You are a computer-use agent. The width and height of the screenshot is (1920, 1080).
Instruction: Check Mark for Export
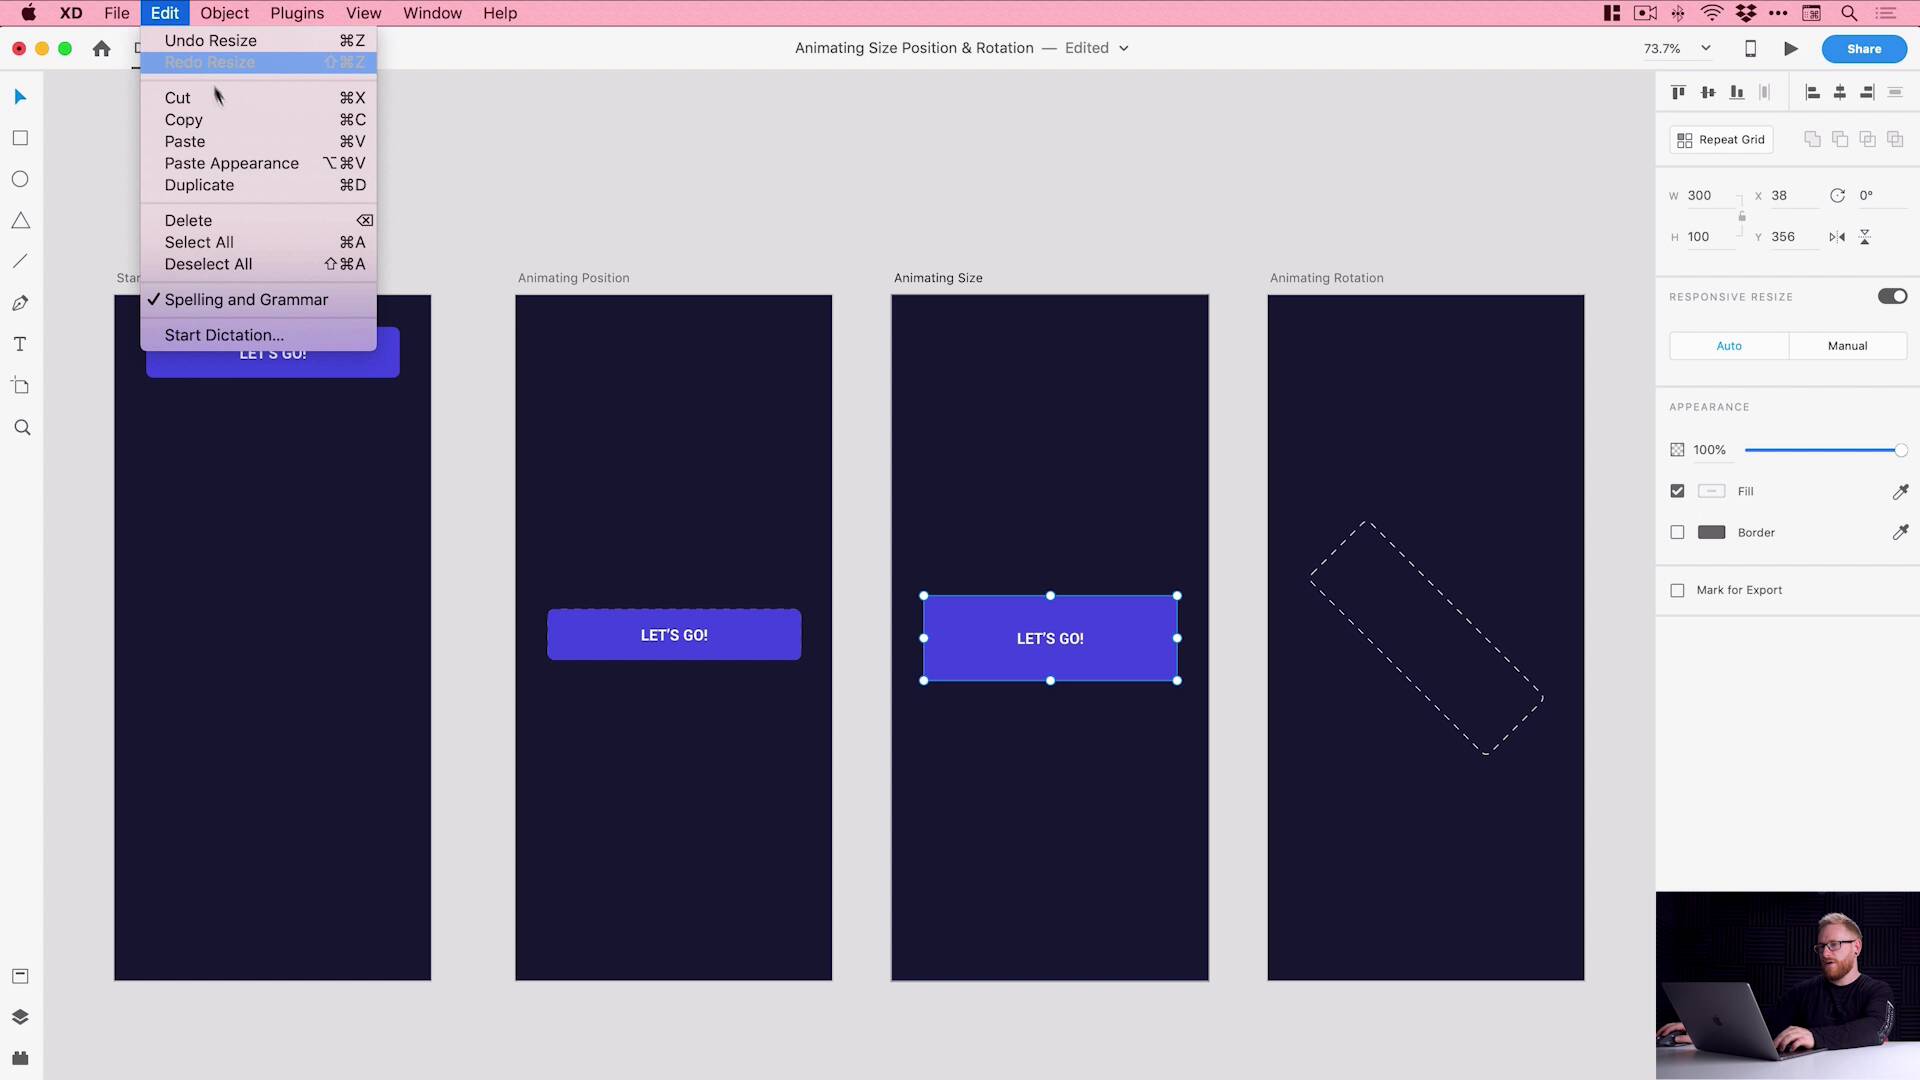click(1677, 590)
